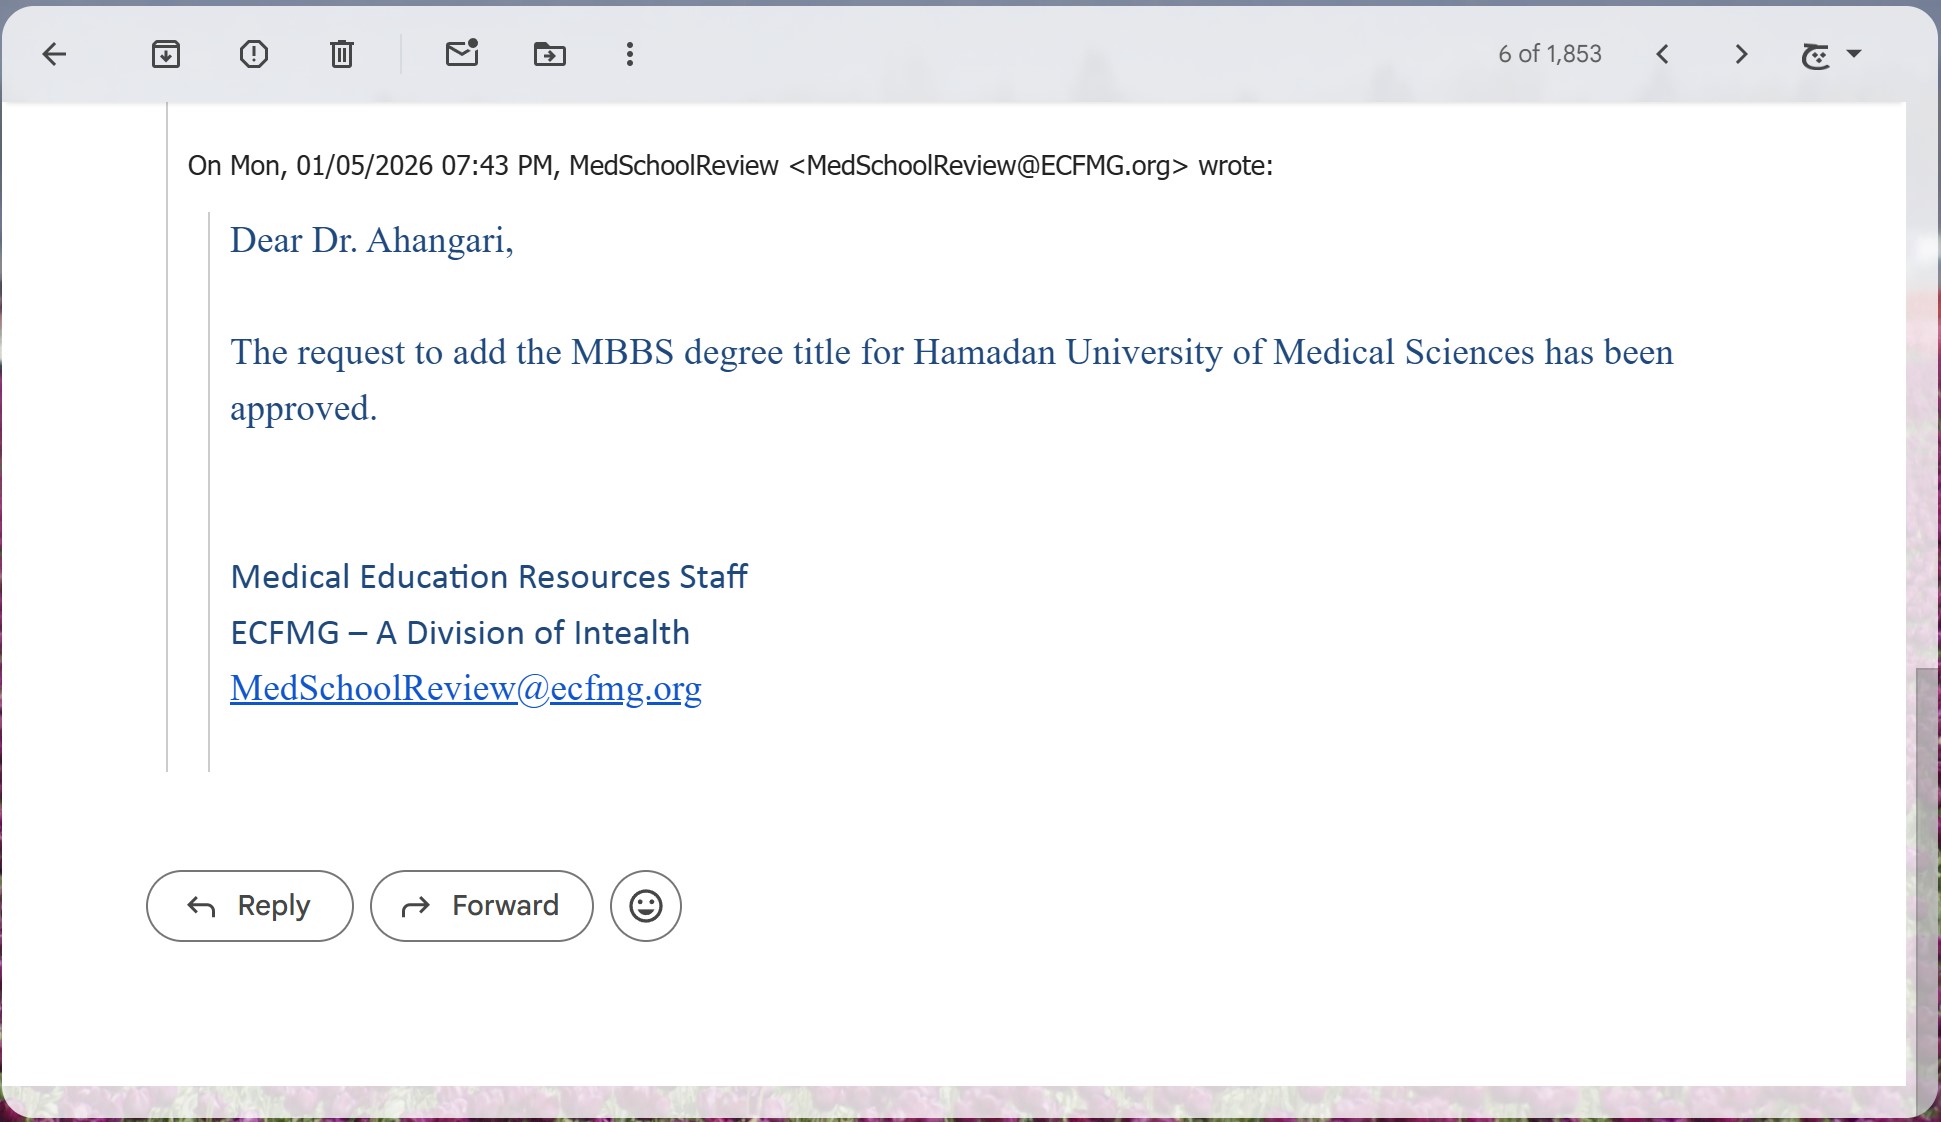Screen dimensions: 1941x1122
Task: Click the Medical Education Resources Staff signature
Action: (489, 577)
